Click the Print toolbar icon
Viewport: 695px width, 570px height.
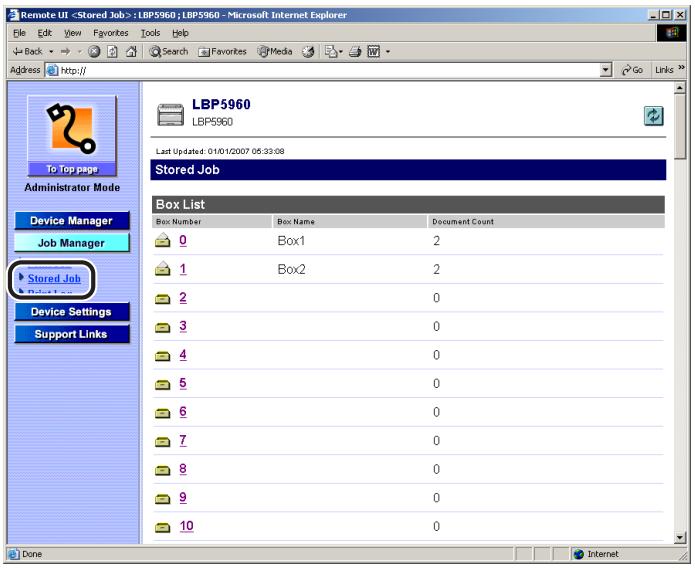click(355, 52)
